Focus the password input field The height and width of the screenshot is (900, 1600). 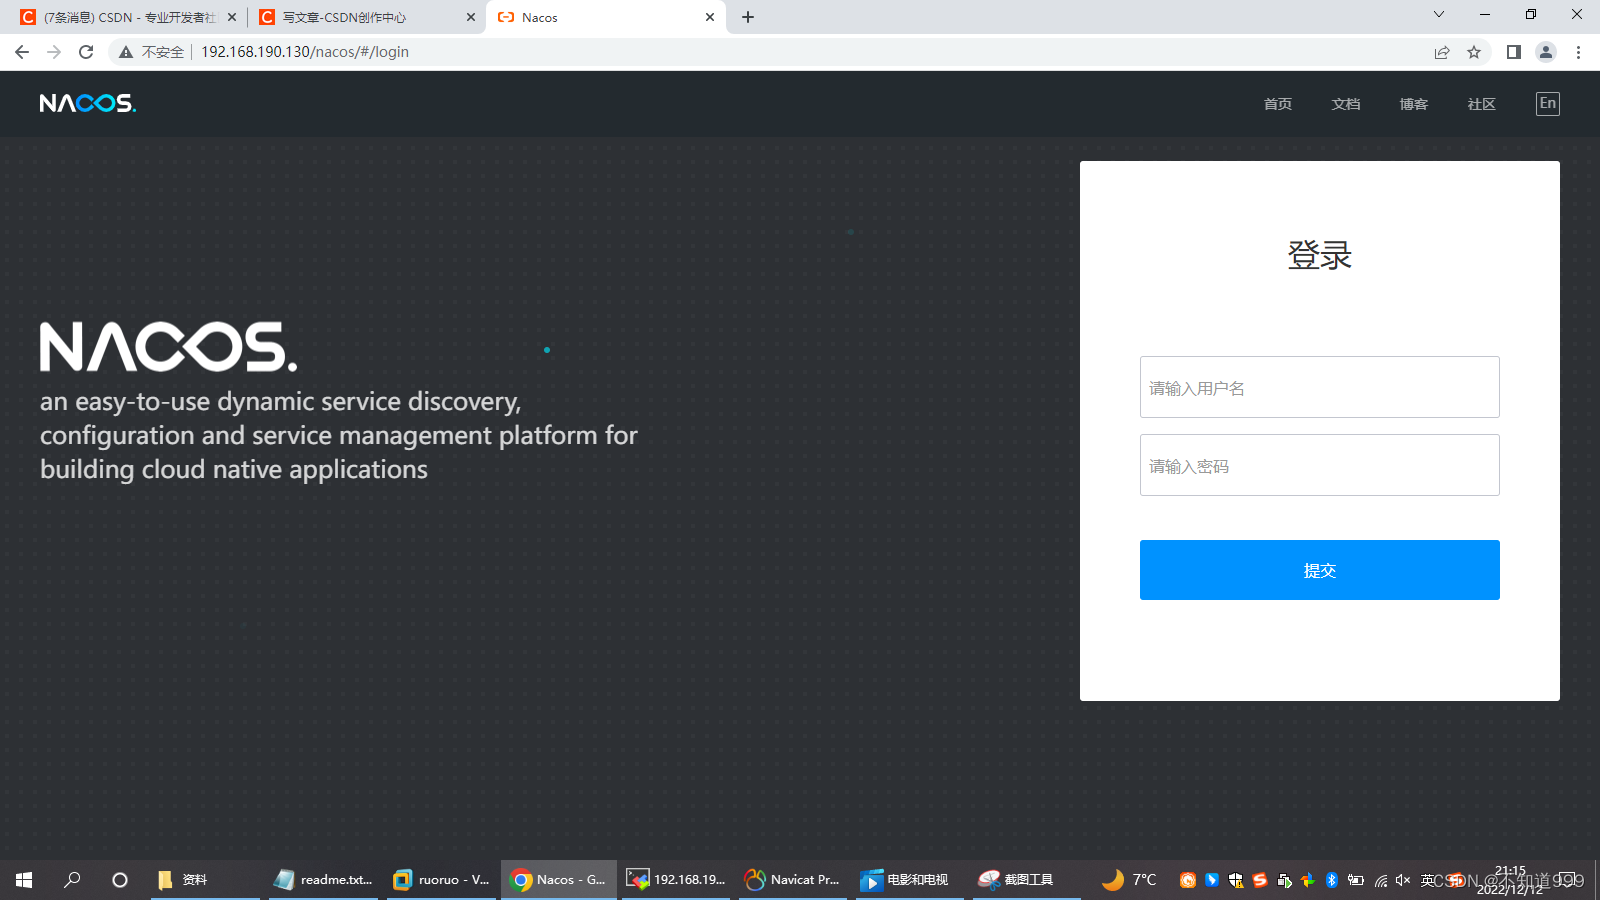1320,465
